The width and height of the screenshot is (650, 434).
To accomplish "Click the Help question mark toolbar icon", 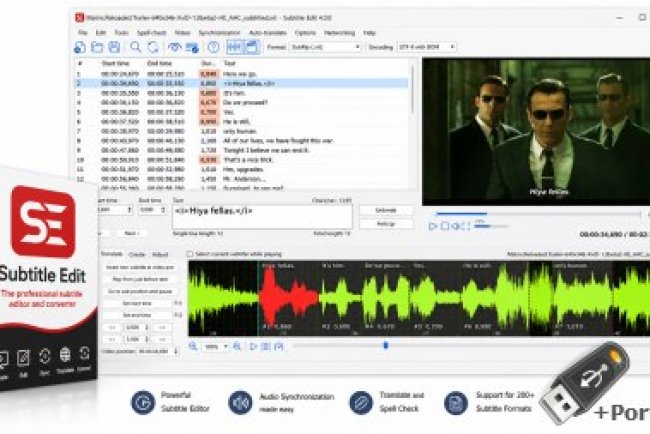I will 213,47.
